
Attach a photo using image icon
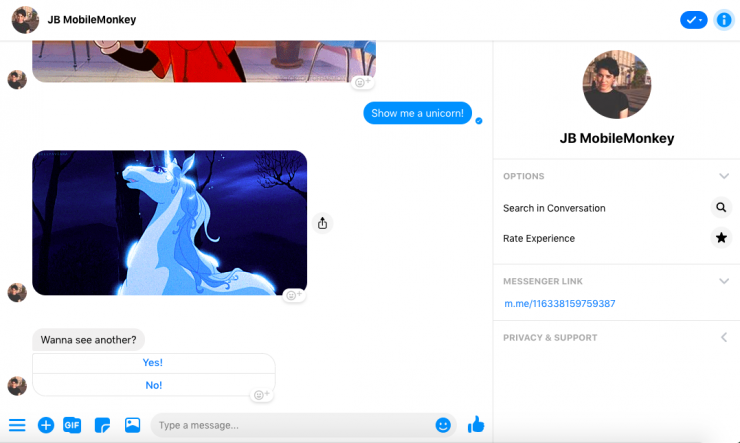(x=133, y=425)
